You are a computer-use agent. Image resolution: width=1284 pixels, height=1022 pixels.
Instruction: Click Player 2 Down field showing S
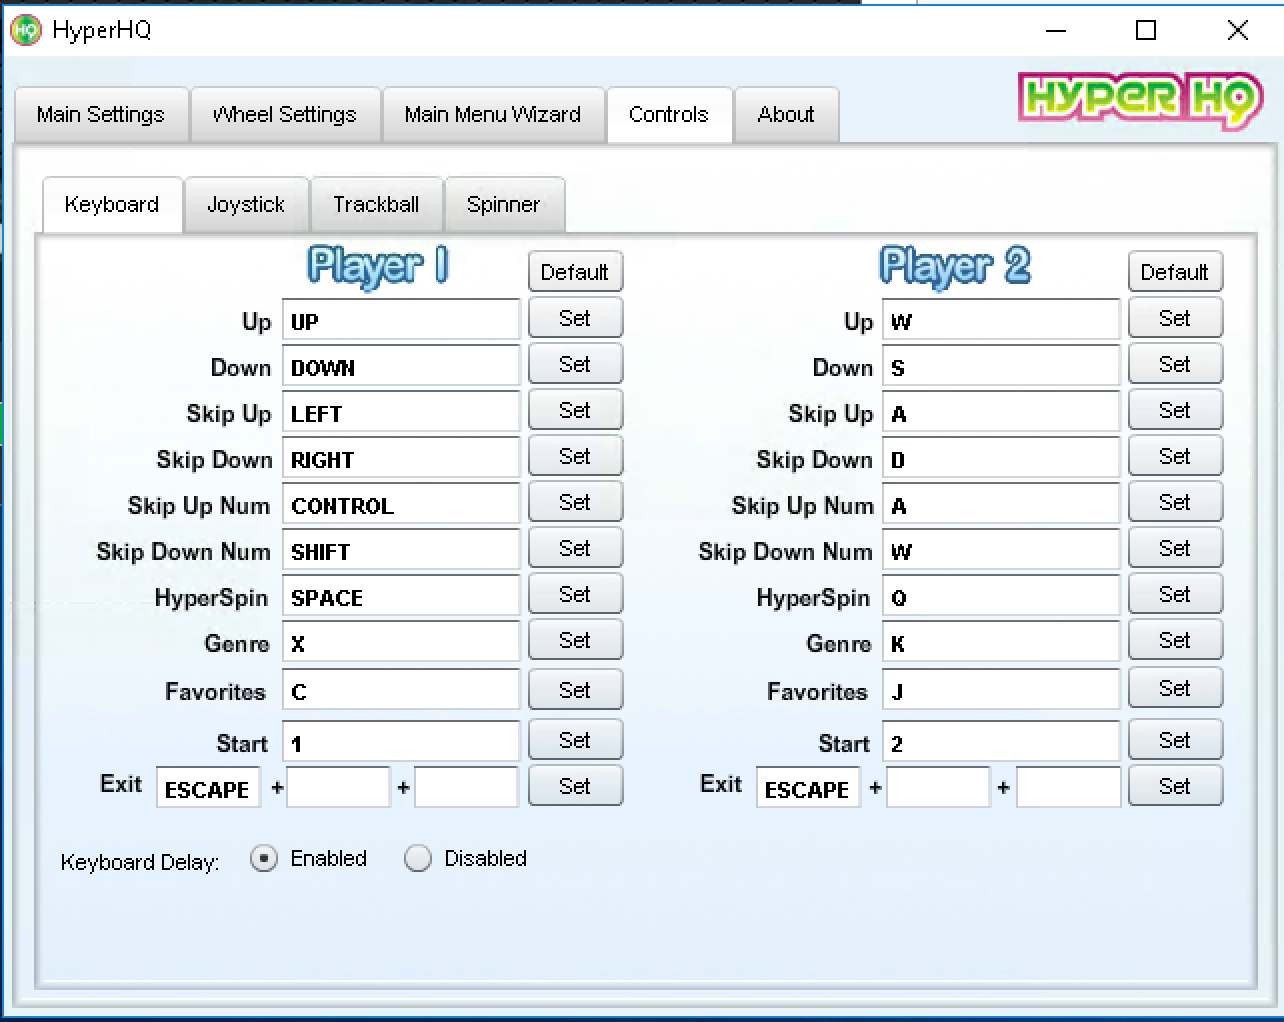click(1001, 366)
